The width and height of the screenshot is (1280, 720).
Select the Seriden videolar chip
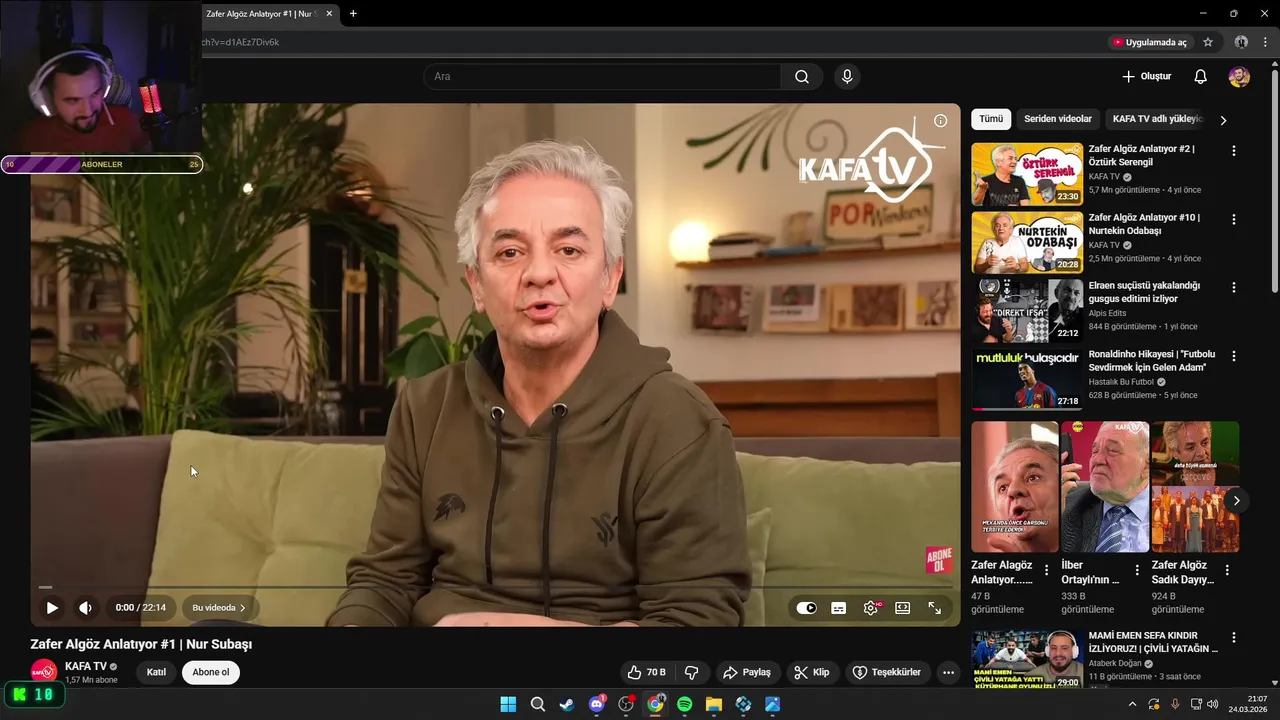click(1058, 119)
